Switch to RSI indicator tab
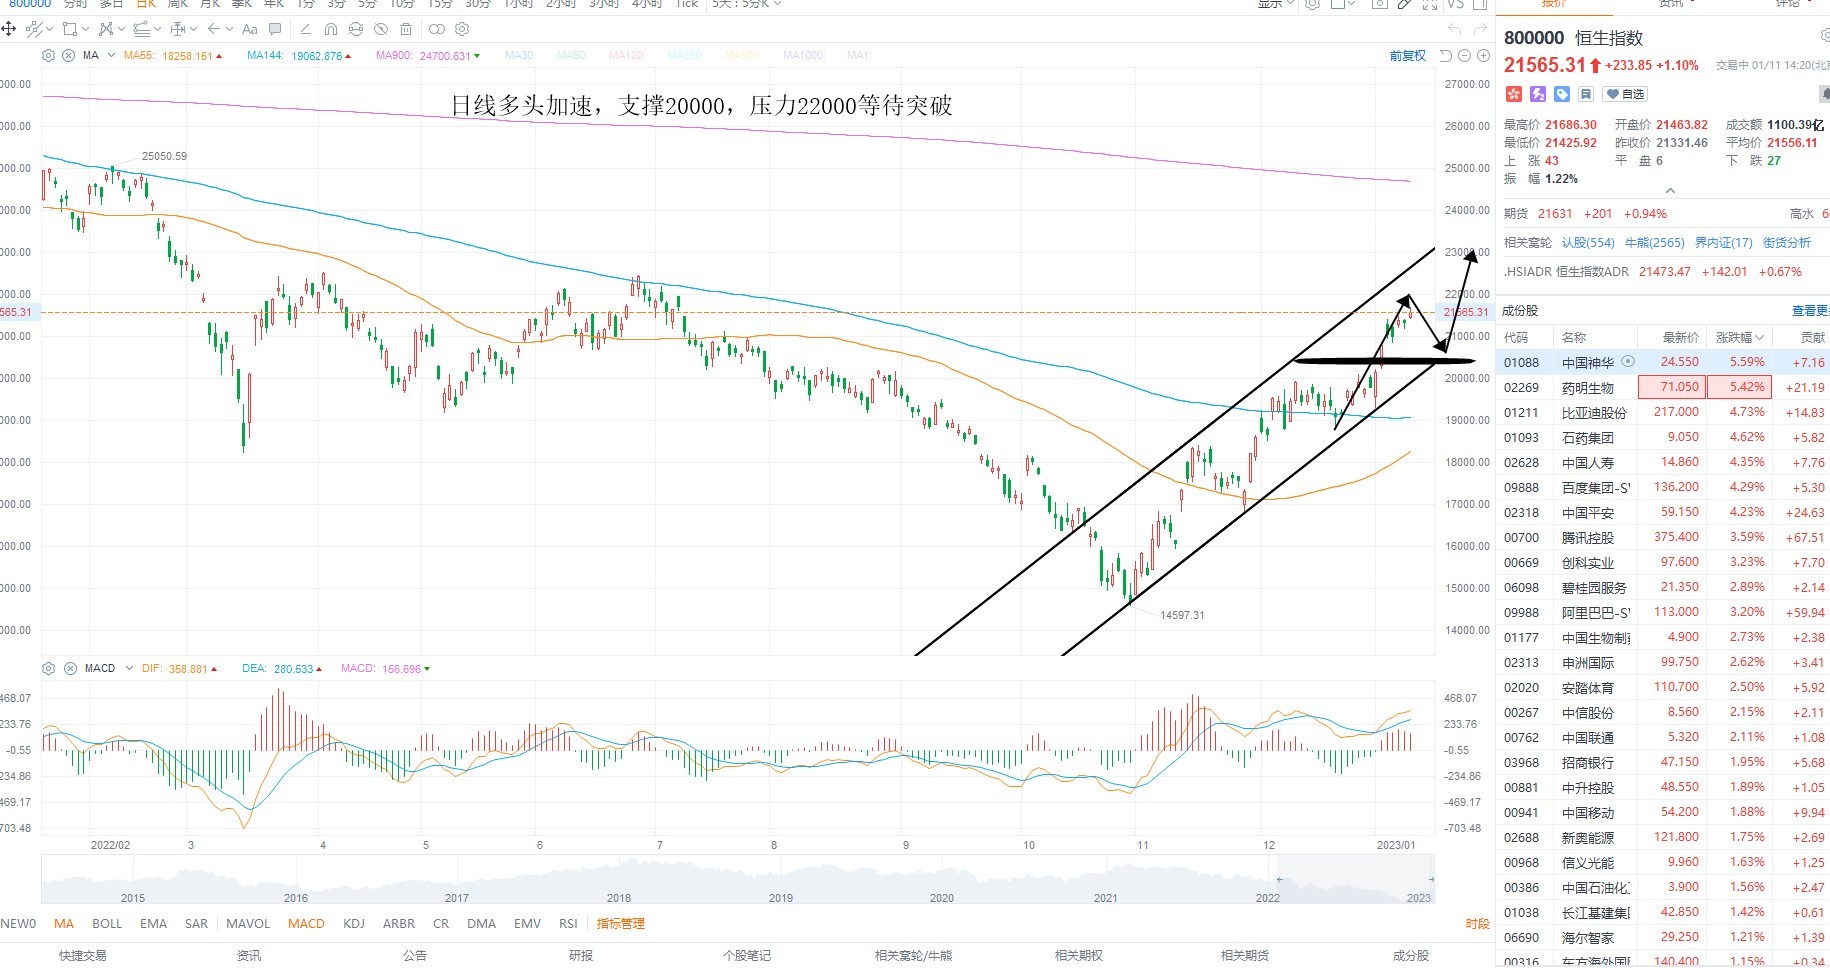Image resolution: width=1830 pixels, height=968 pixels. (568, 924)
